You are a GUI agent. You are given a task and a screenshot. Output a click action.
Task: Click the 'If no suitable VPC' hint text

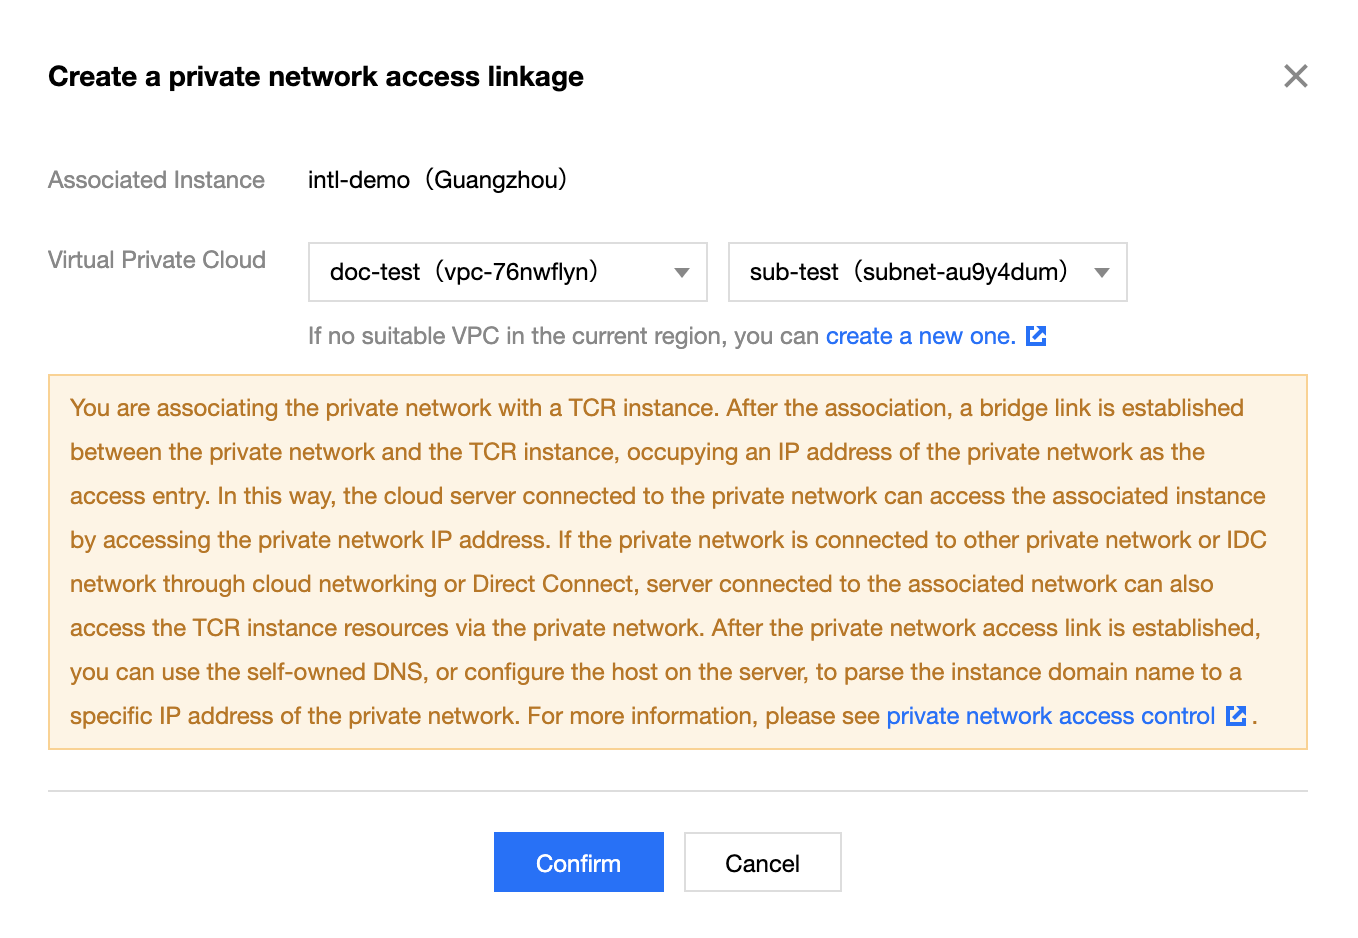click(563, 336)
